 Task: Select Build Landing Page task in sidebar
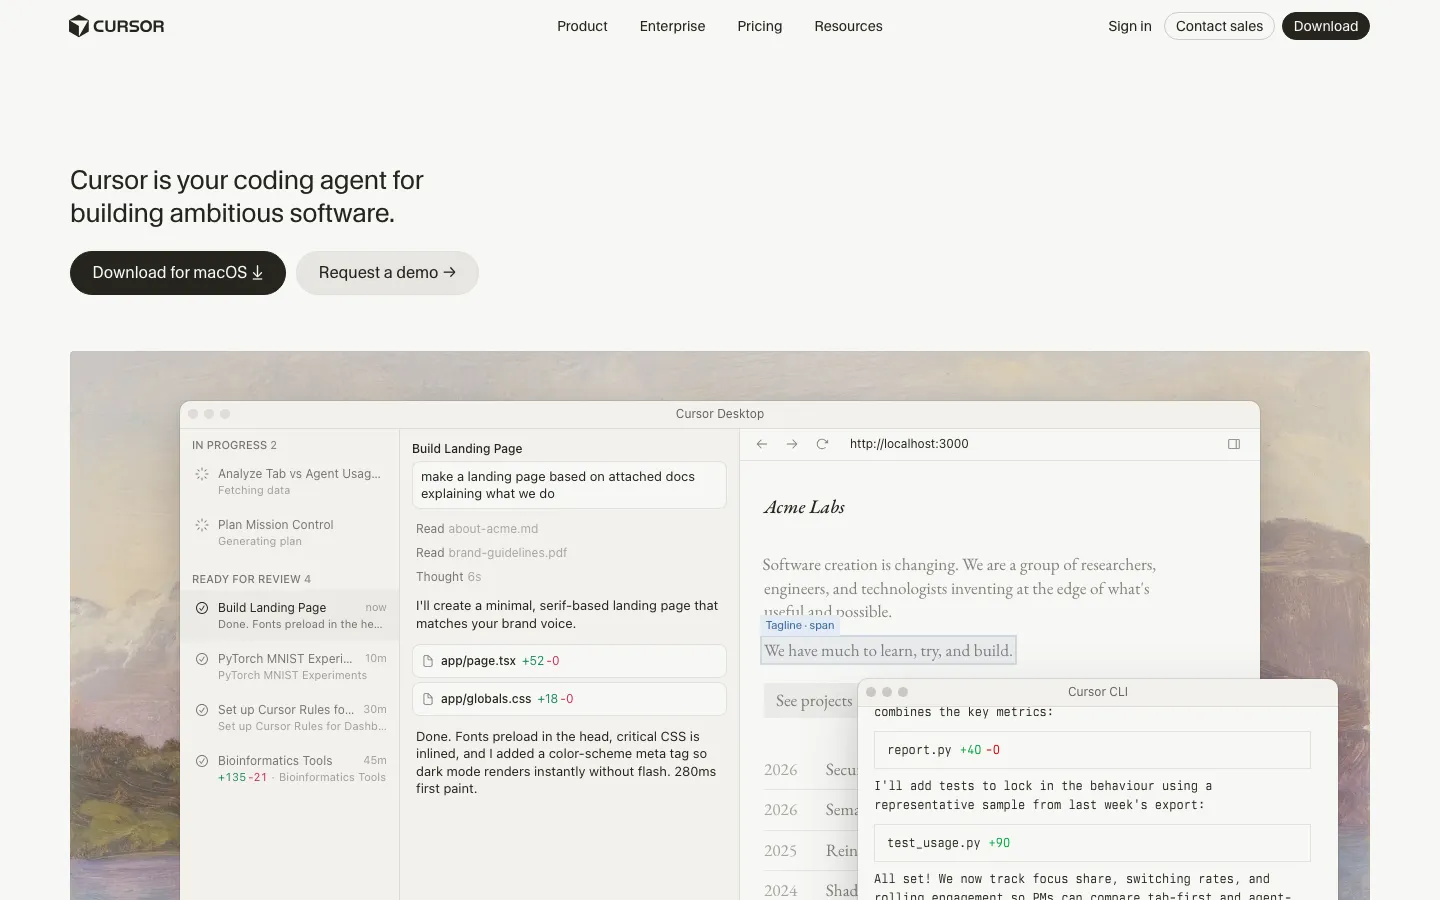click(x=290, y=615)
